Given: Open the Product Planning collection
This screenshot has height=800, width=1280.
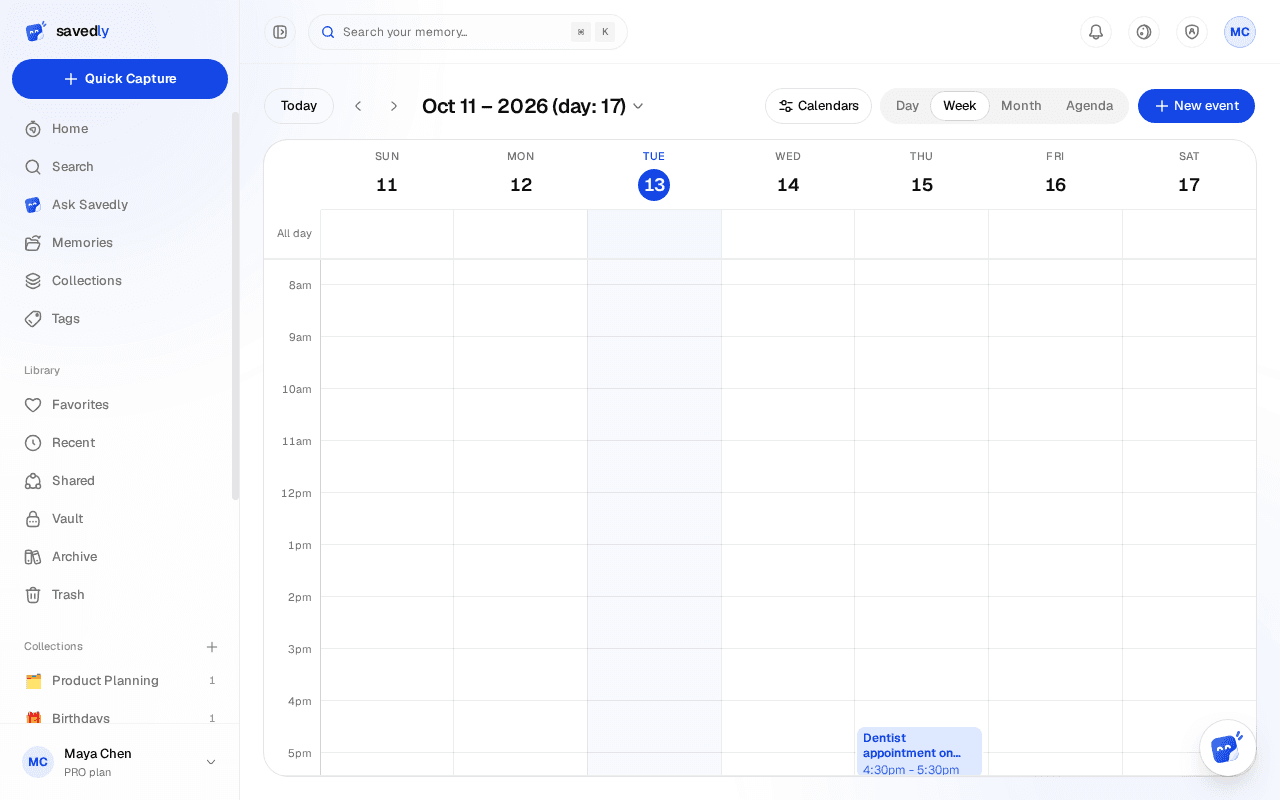Looking at the screenshot, I should point(120,681).
